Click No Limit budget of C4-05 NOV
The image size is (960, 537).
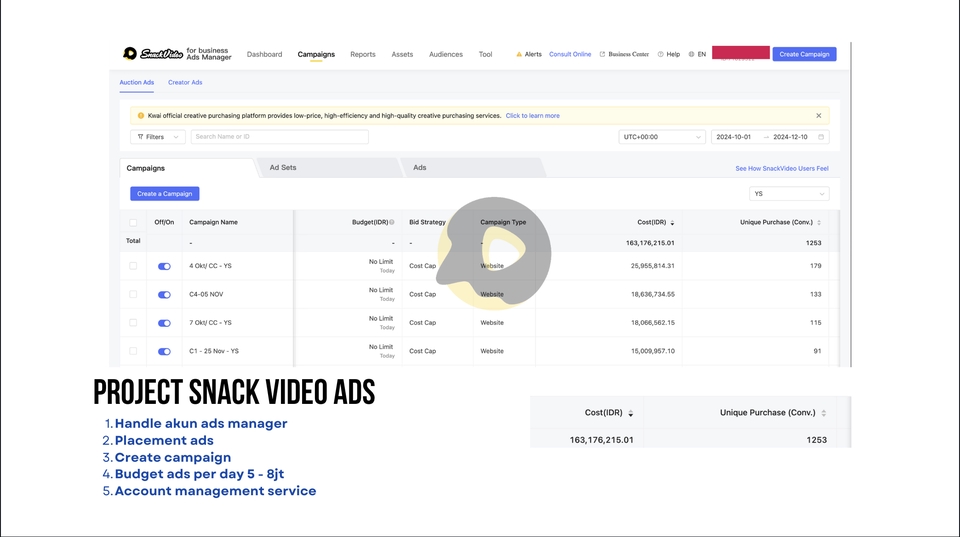381,290
